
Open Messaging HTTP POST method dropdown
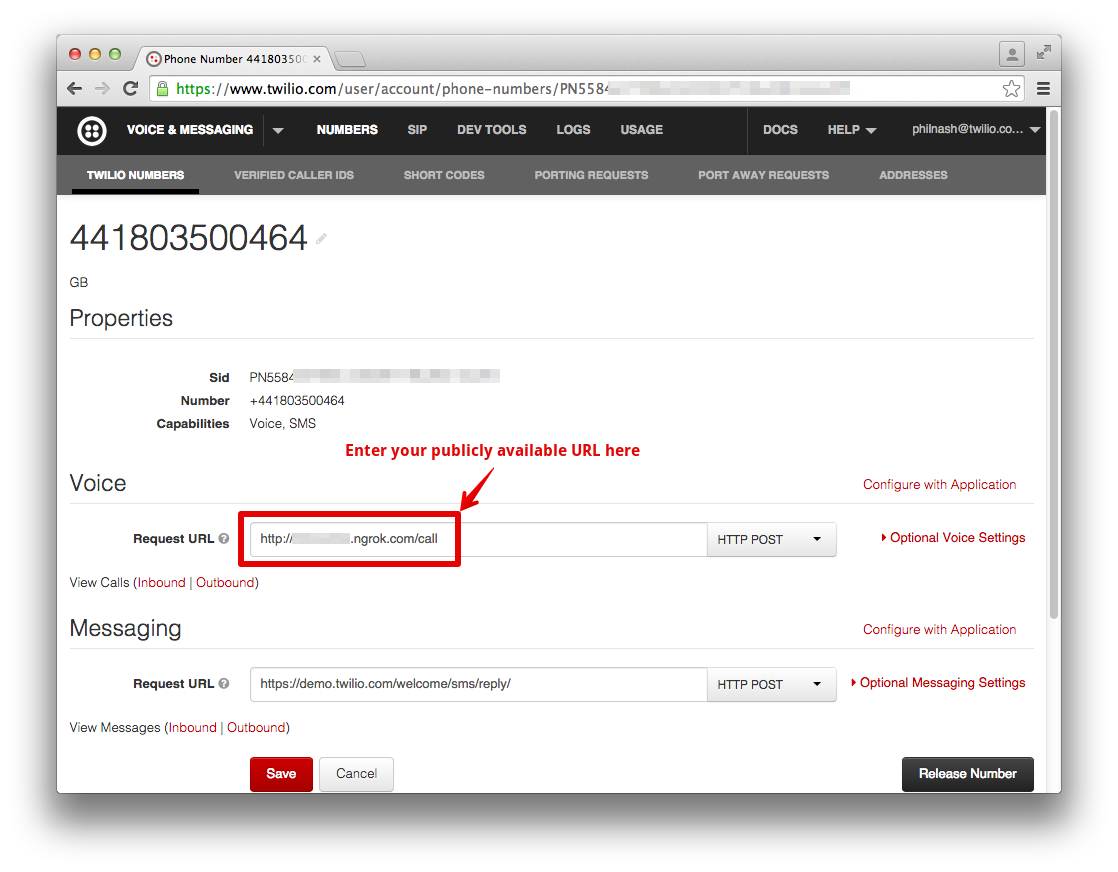(771, 684)
